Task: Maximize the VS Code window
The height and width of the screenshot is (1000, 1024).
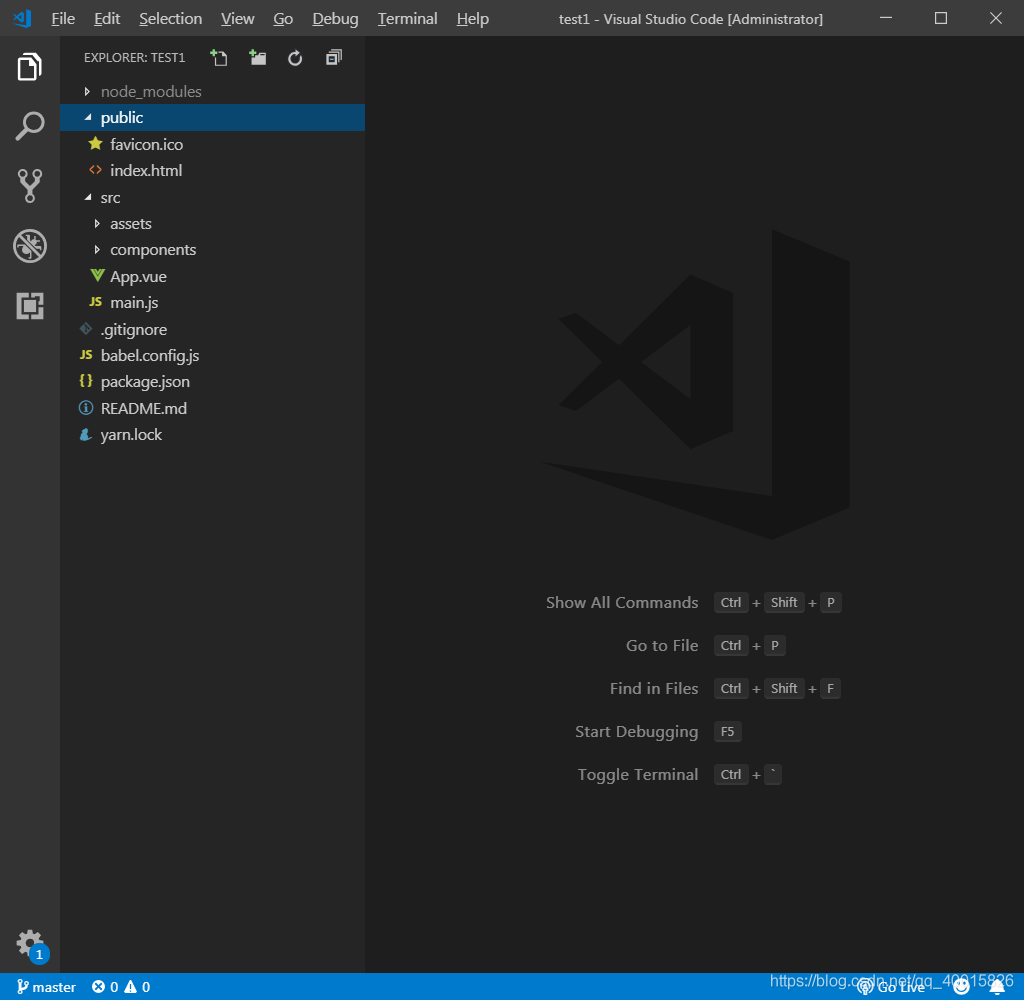Action: pos(940,18)
